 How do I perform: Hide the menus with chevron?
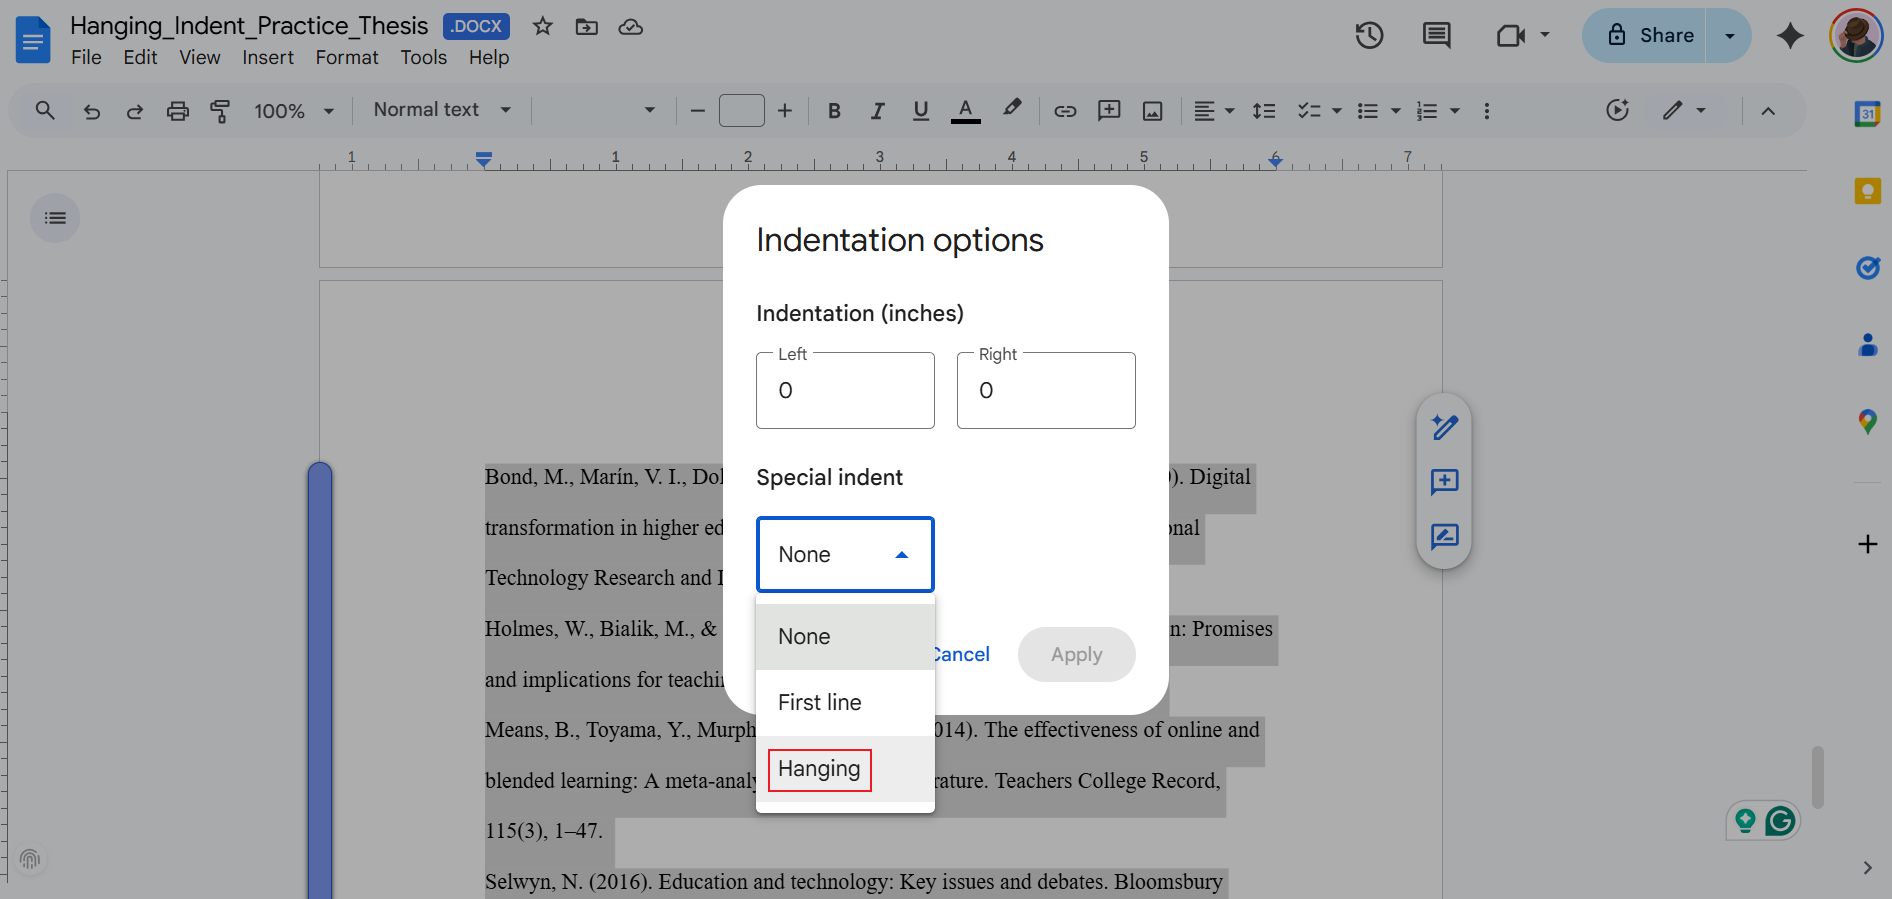[1768, 111]
